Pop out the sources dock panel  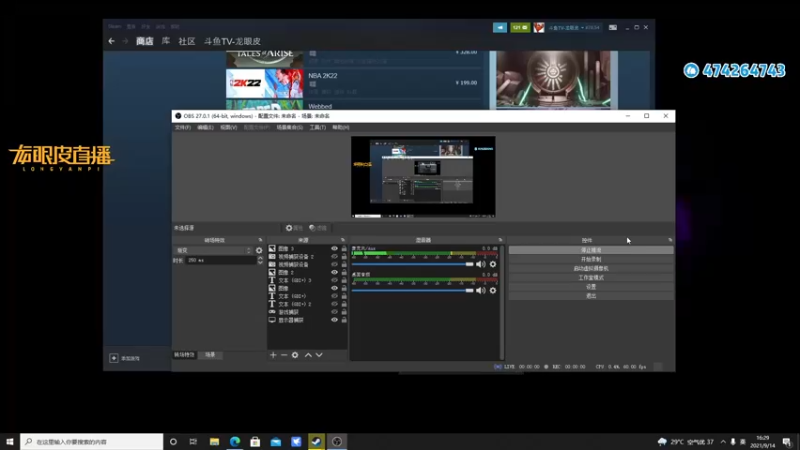click(343, 240)
